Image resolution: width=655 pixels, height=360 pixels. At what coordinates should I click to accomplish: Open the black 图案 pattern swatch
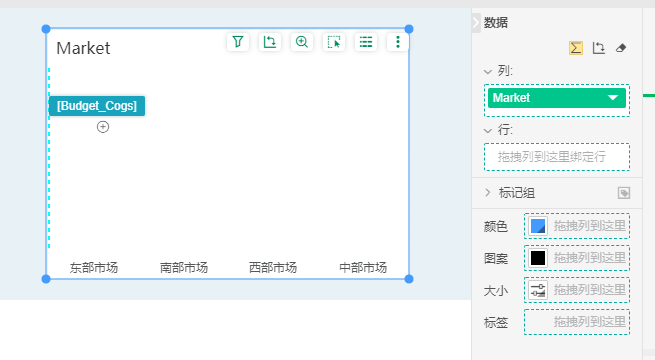pos(538,258)
